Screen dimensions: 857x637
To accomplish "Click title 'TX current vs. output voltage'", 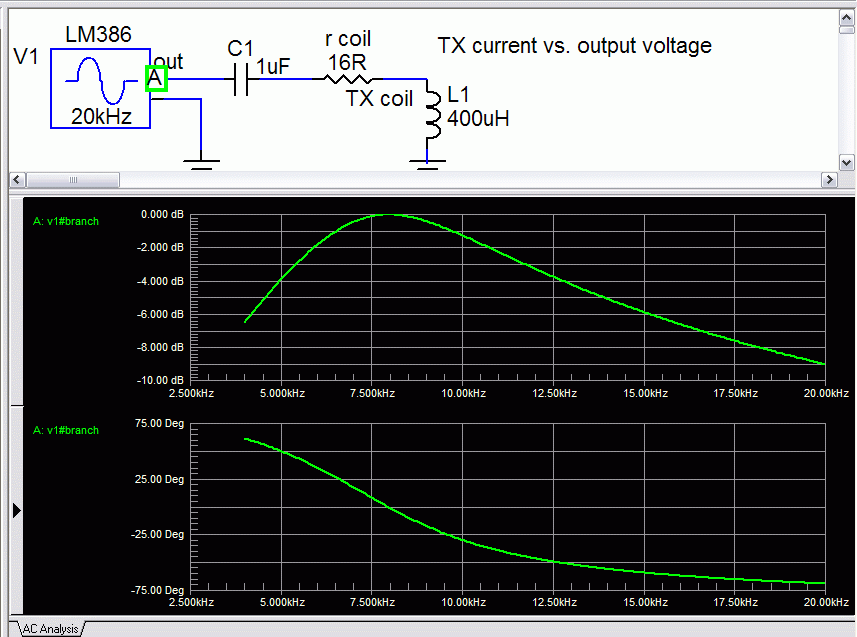I will click(574, 46).
